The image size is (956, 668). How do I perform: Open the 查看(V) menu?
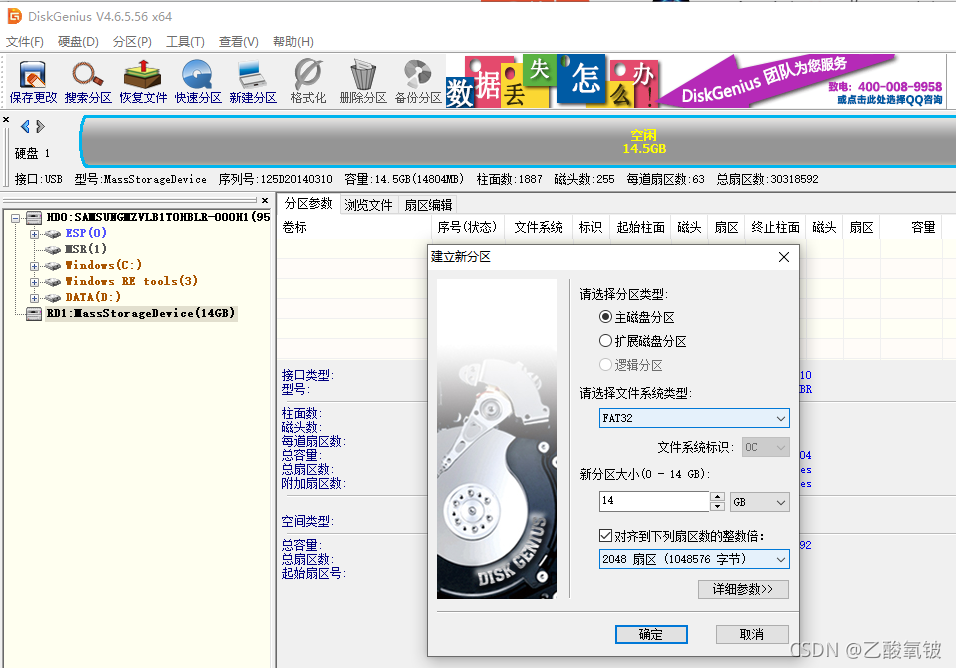coord(238,41)
